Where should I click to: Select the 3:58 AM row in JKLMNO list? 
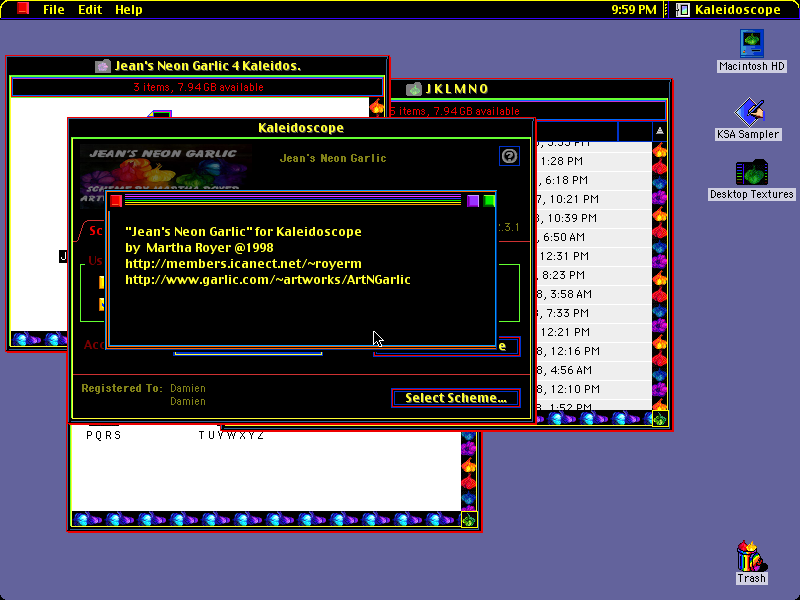tap(593, 294)
